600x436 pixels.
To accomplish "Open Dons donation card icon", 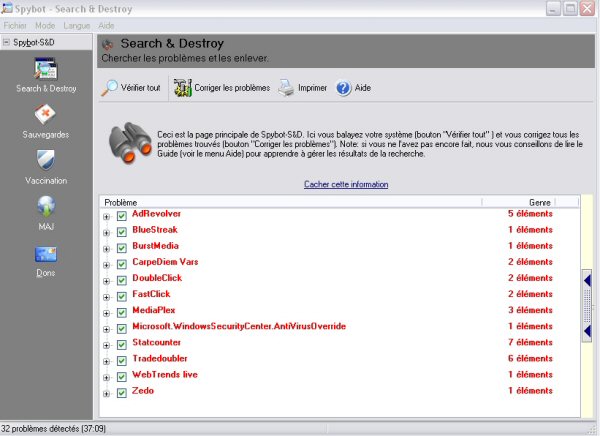I will pyautogui.click(x=46, y=254).
